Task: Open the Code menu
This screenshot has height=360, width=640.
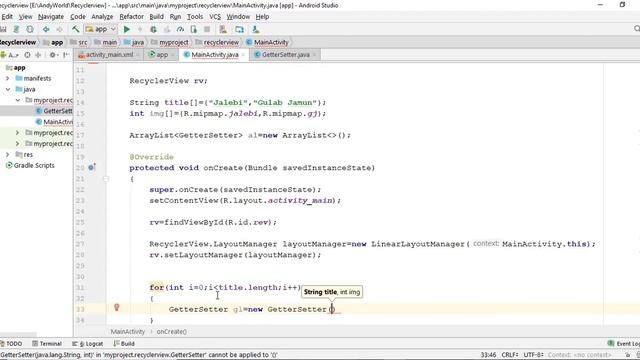Action: [78, 17]
